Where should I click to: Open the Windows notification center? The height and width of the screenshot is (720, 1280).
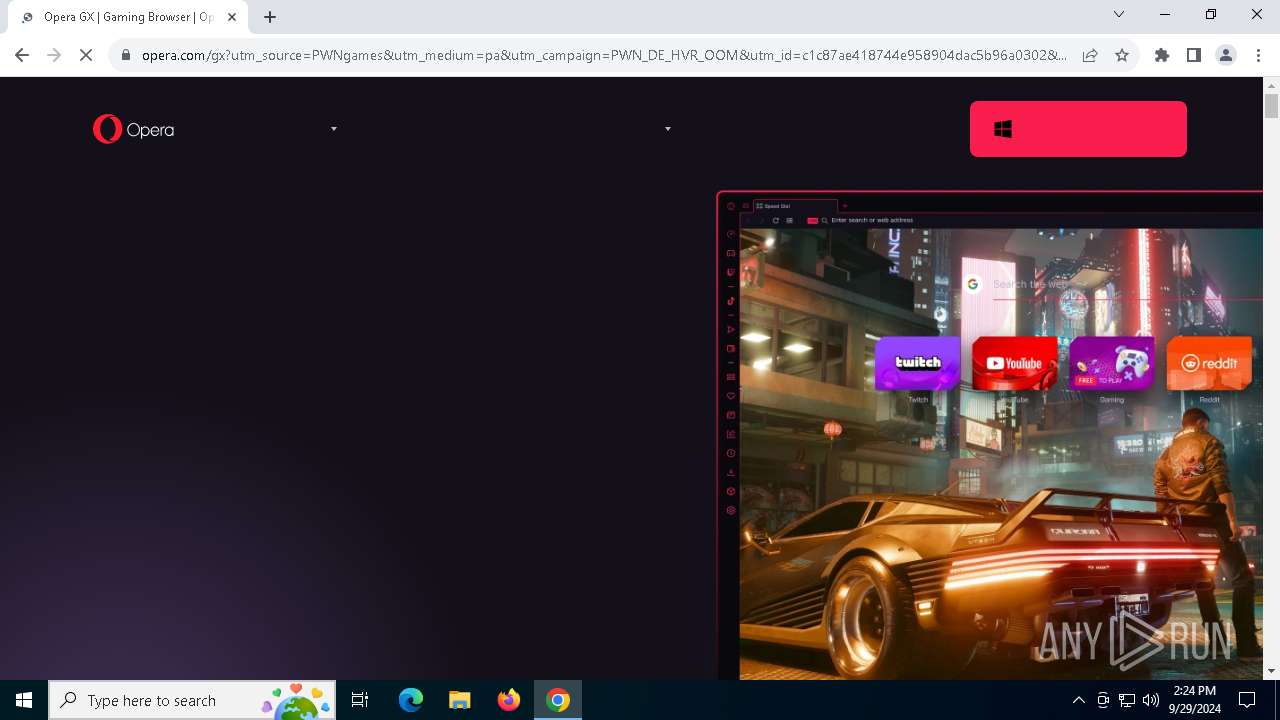pyautogui.click(x=1248, y=700)
